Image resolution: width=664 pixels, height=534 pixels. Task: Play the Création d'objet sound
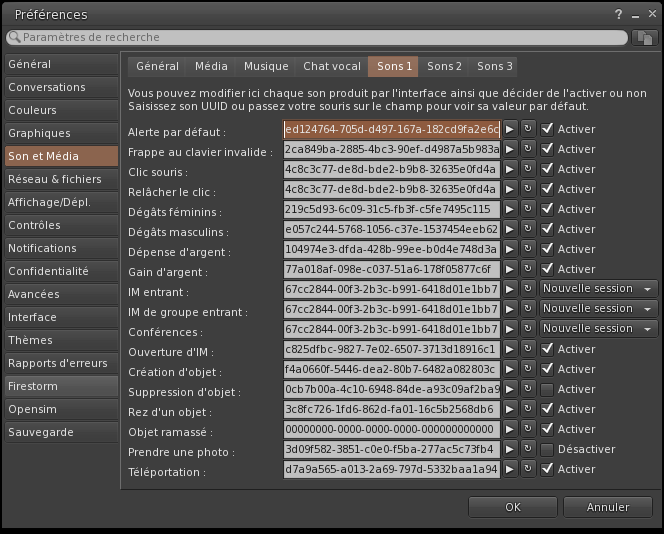click(510, 369)
